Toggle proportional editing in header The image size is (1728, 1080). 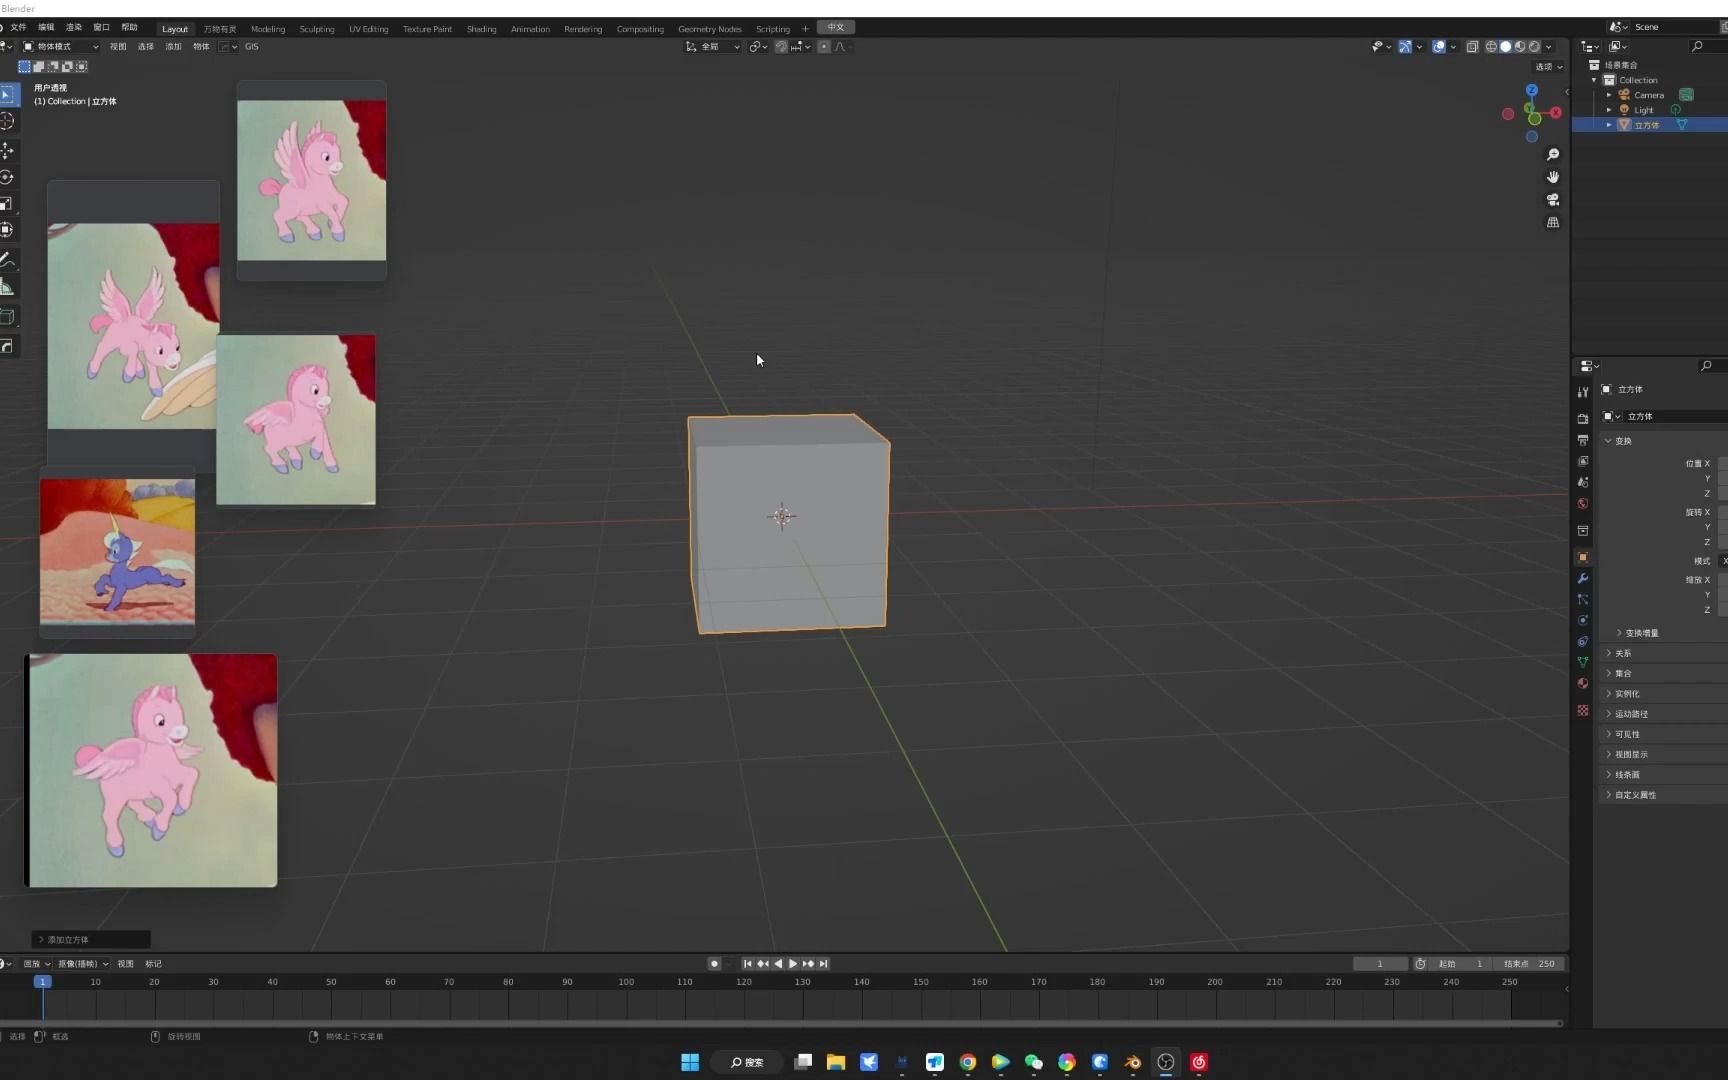click(824, 46)
